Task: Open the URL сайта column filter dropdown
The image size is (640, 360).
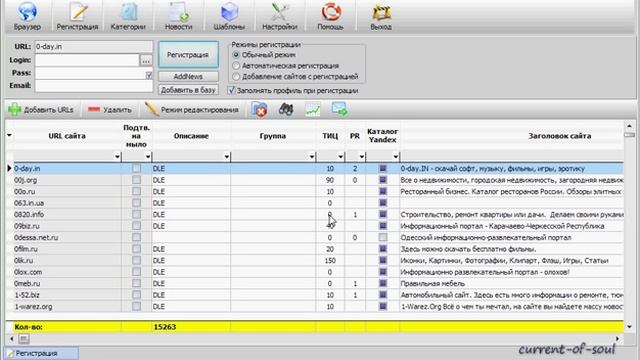Action: coord(117,157)
